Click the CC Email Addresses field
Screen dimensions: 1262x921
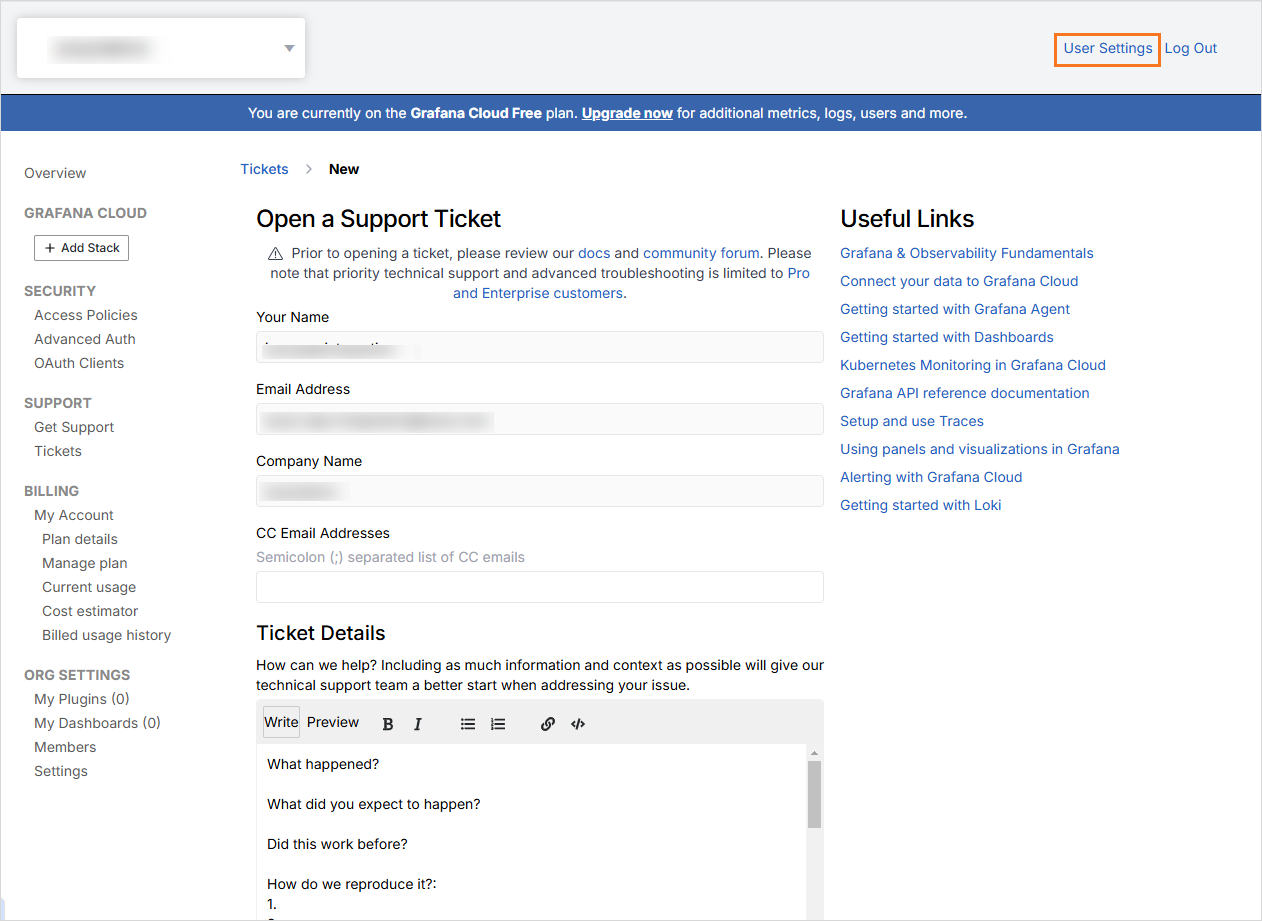(540, 587)
